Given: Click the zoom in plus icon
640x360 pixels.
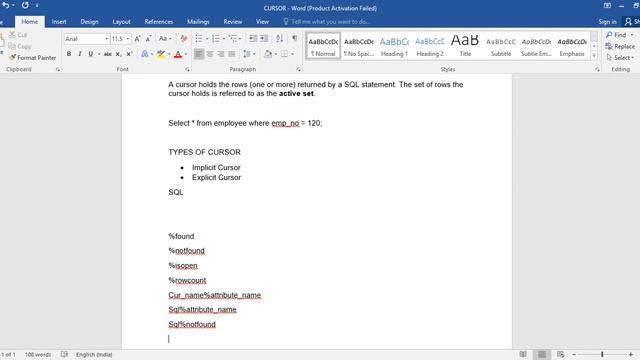Looking at the screenshot, I should (631, 354).
